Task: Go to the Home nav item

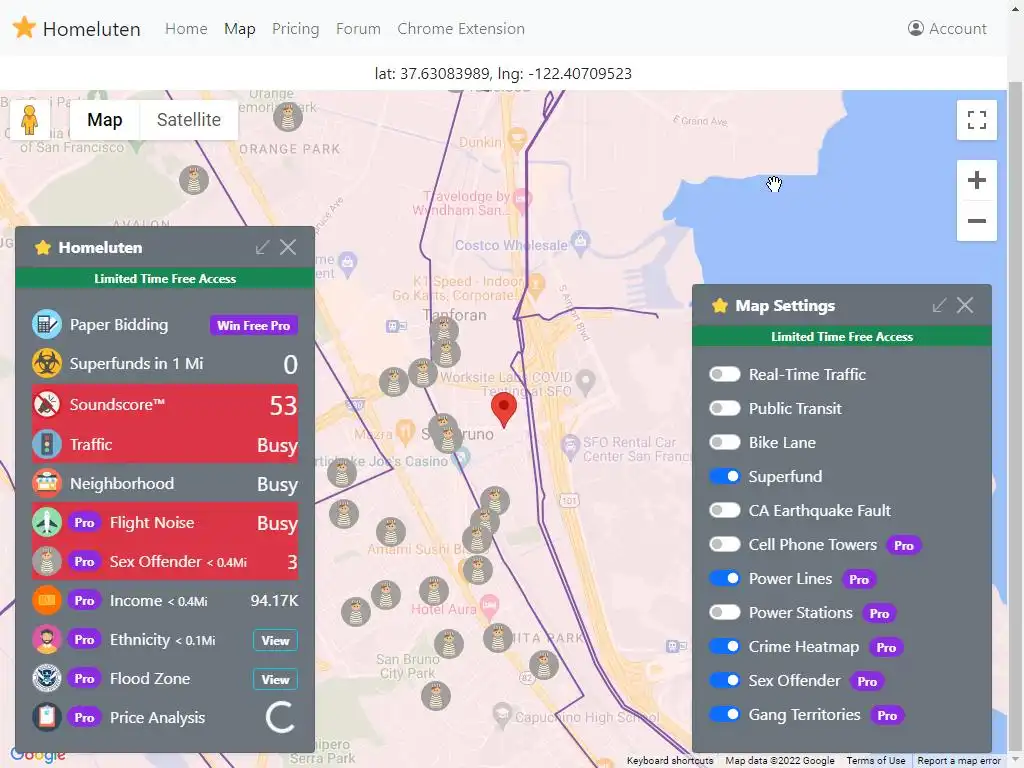Action: pos(186,29)
